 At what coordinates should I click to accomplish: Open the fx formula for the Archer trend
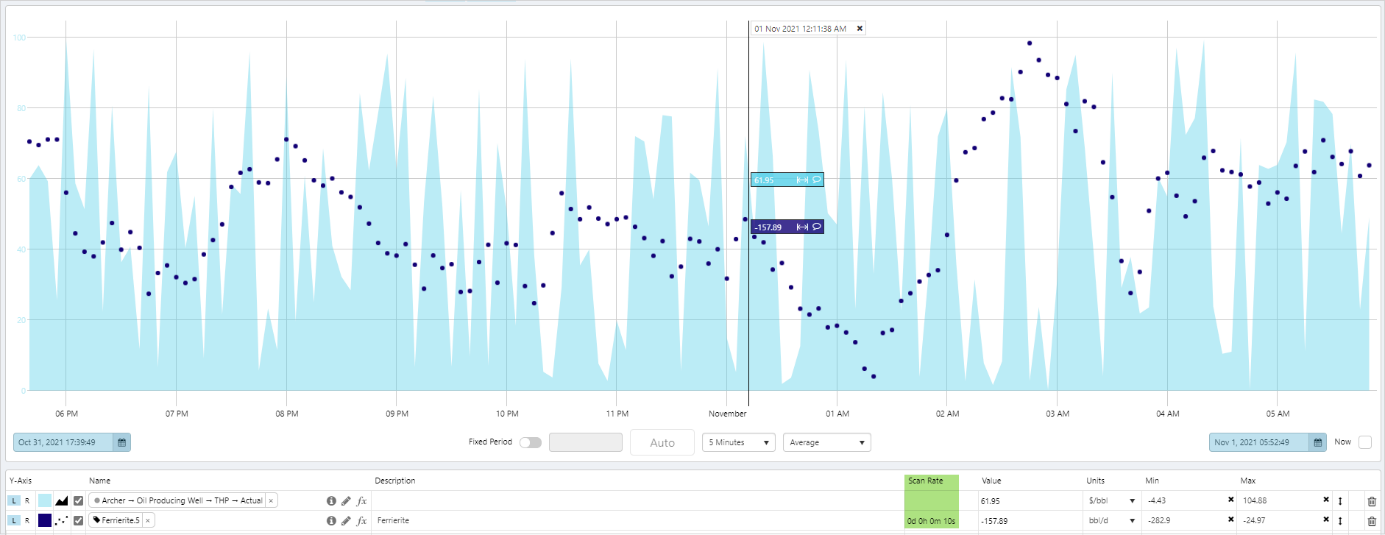click(x=362, y=500)
